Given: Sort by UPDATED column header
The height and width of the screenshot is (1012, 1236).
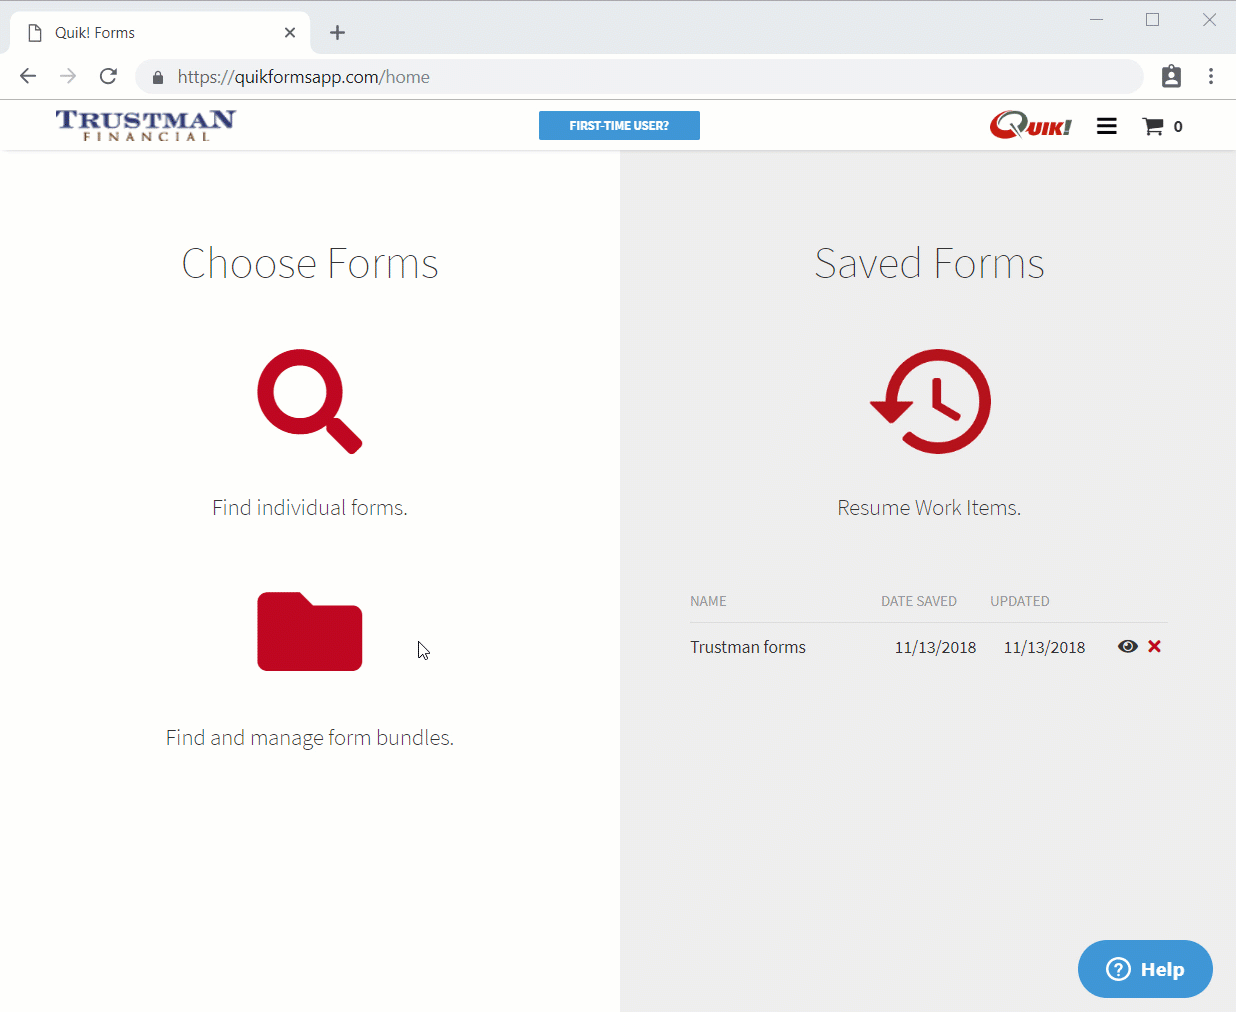Looking at the screenshot, I should [1020, 601].
